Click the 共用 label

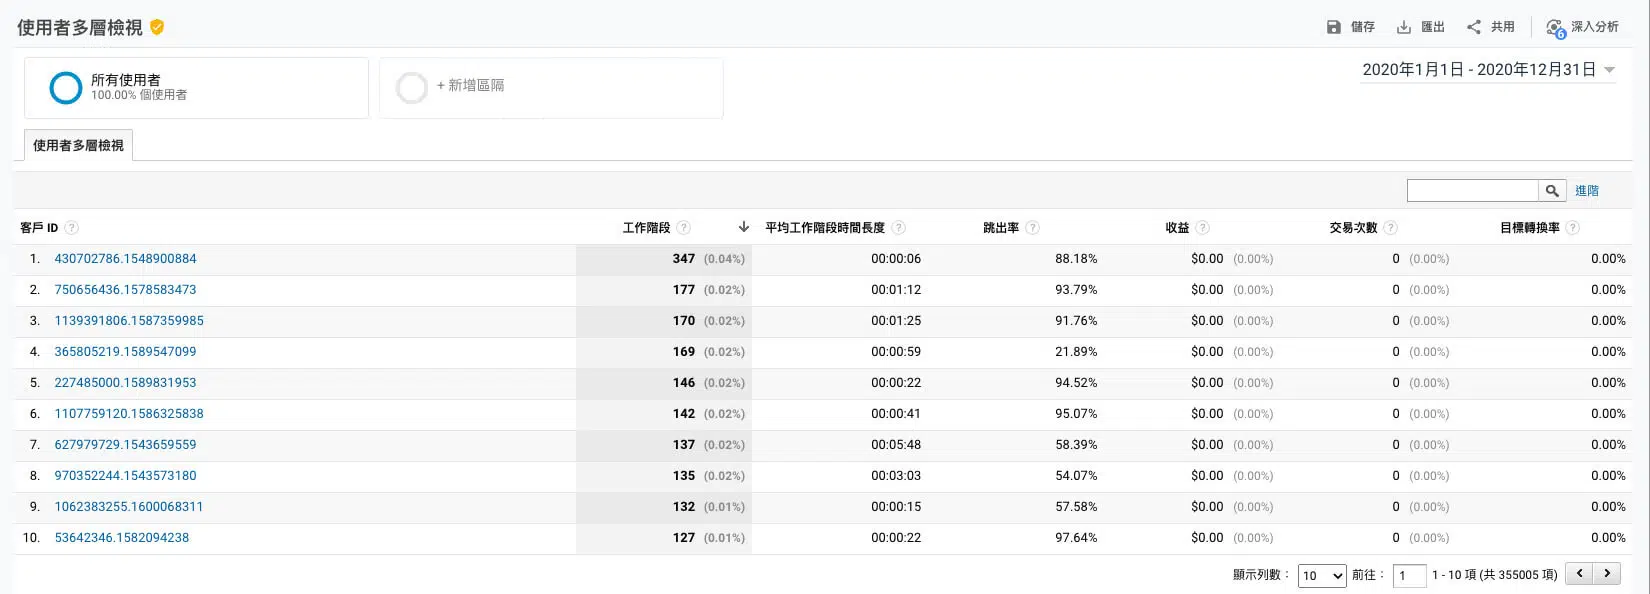click(x=1503, y=27)
